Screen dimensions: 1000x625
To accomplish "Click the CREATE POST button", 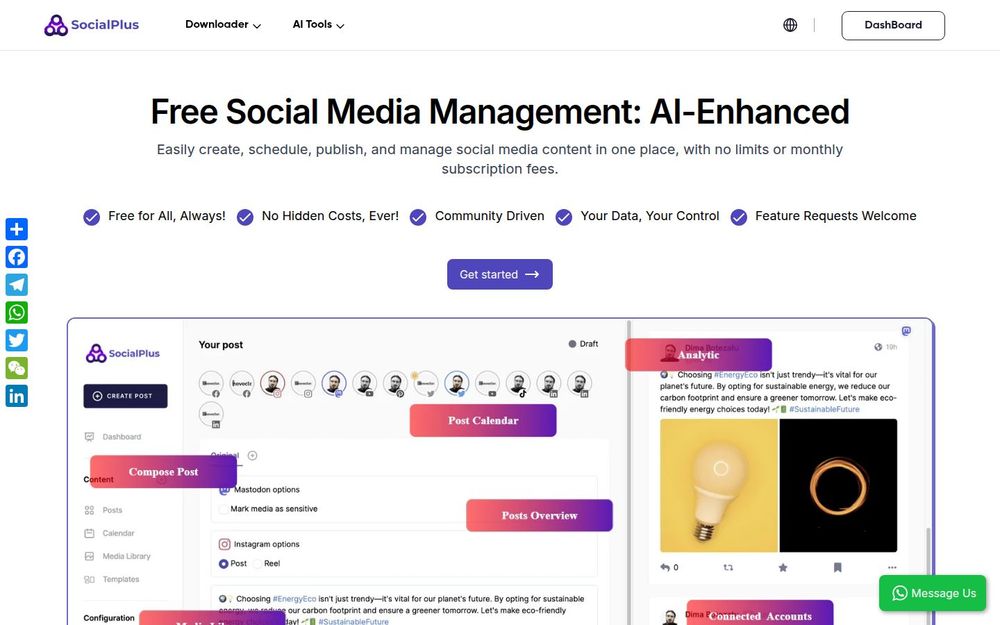I will (x=125, y=396).
